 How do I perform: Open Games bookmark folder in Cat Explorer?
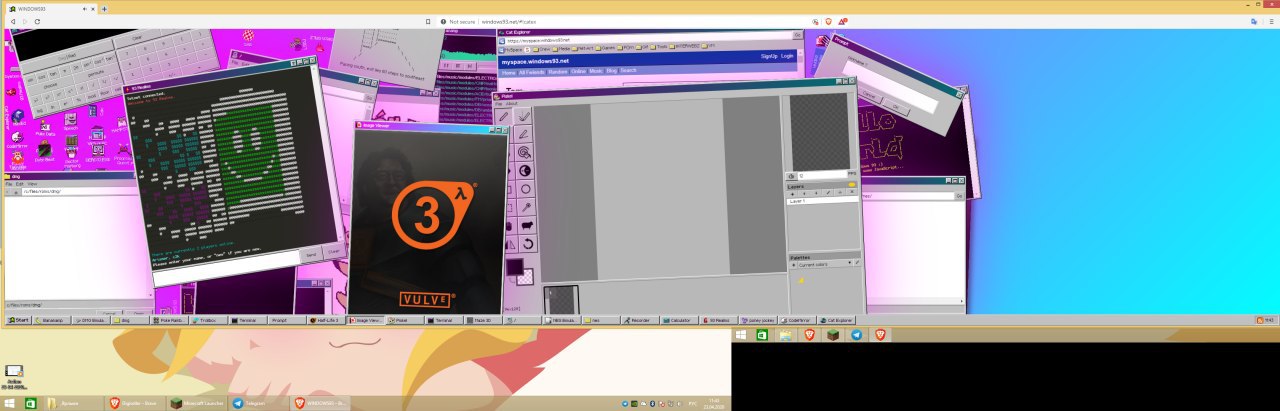(x=605, y=48)
